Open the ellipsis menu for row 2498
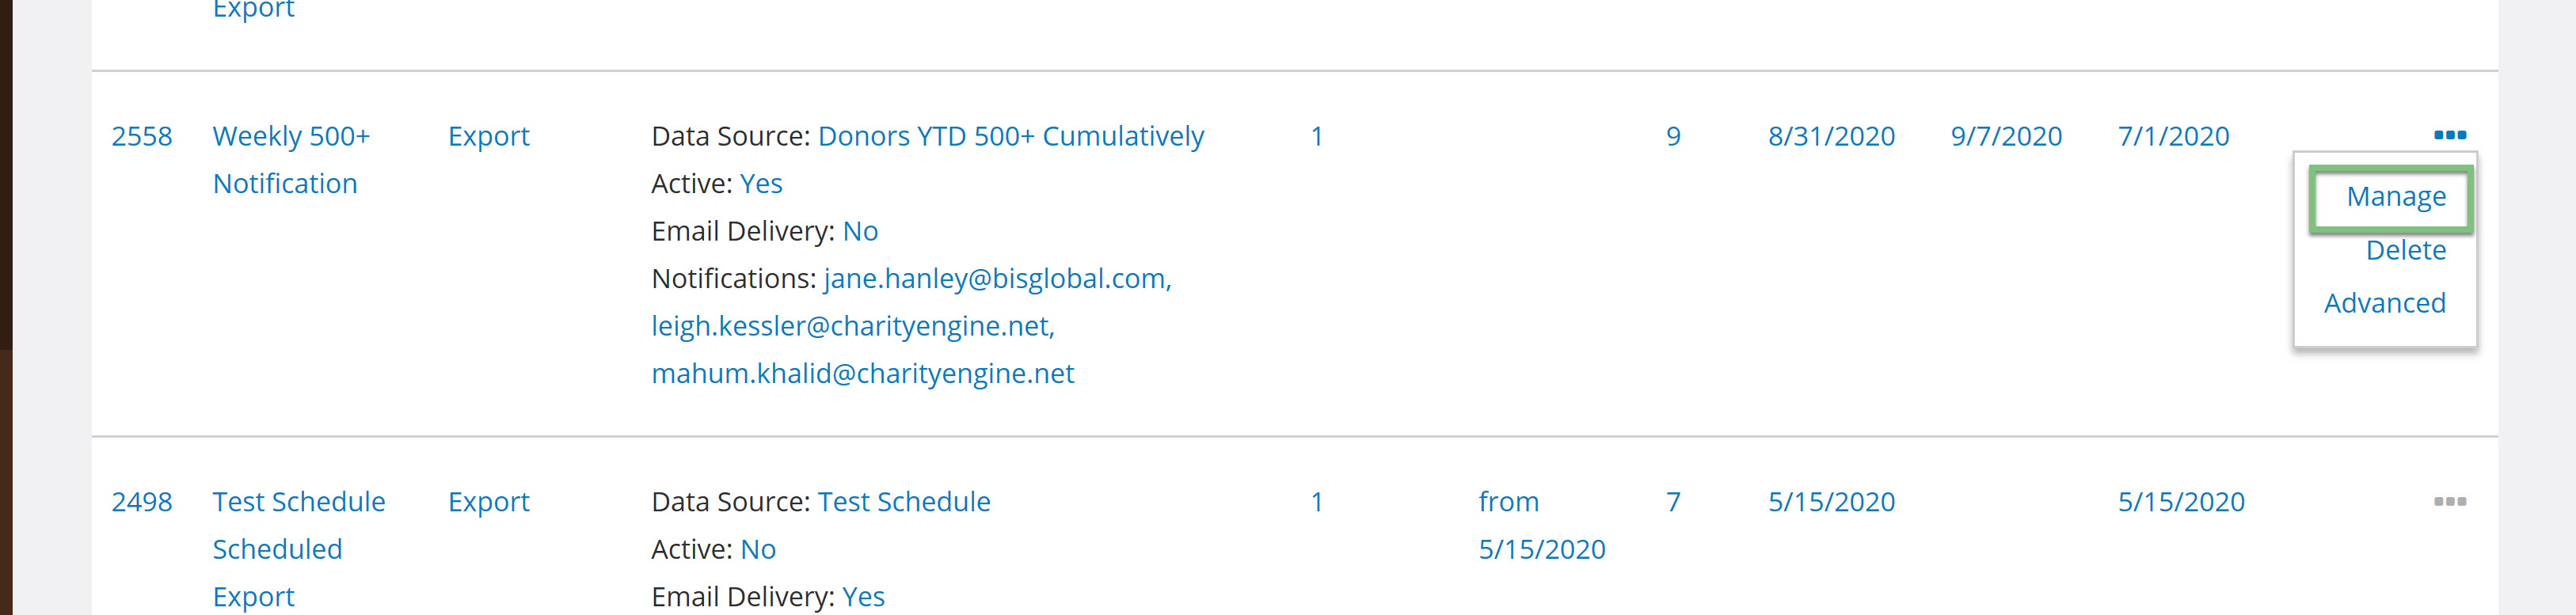 click(x=2449, y=501)
